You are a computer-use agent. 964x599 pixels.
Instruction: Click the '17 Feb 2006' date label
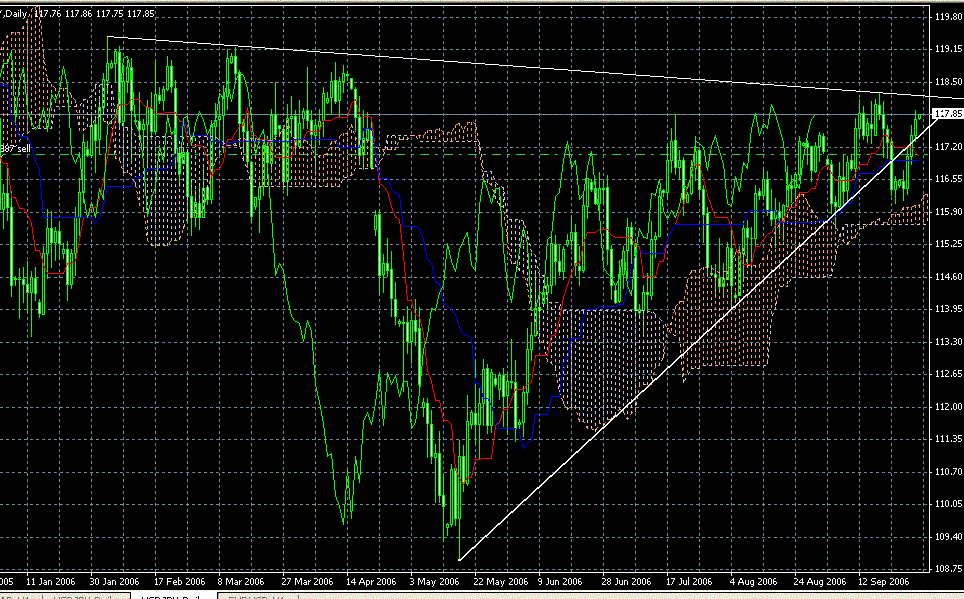pos(180,582)
